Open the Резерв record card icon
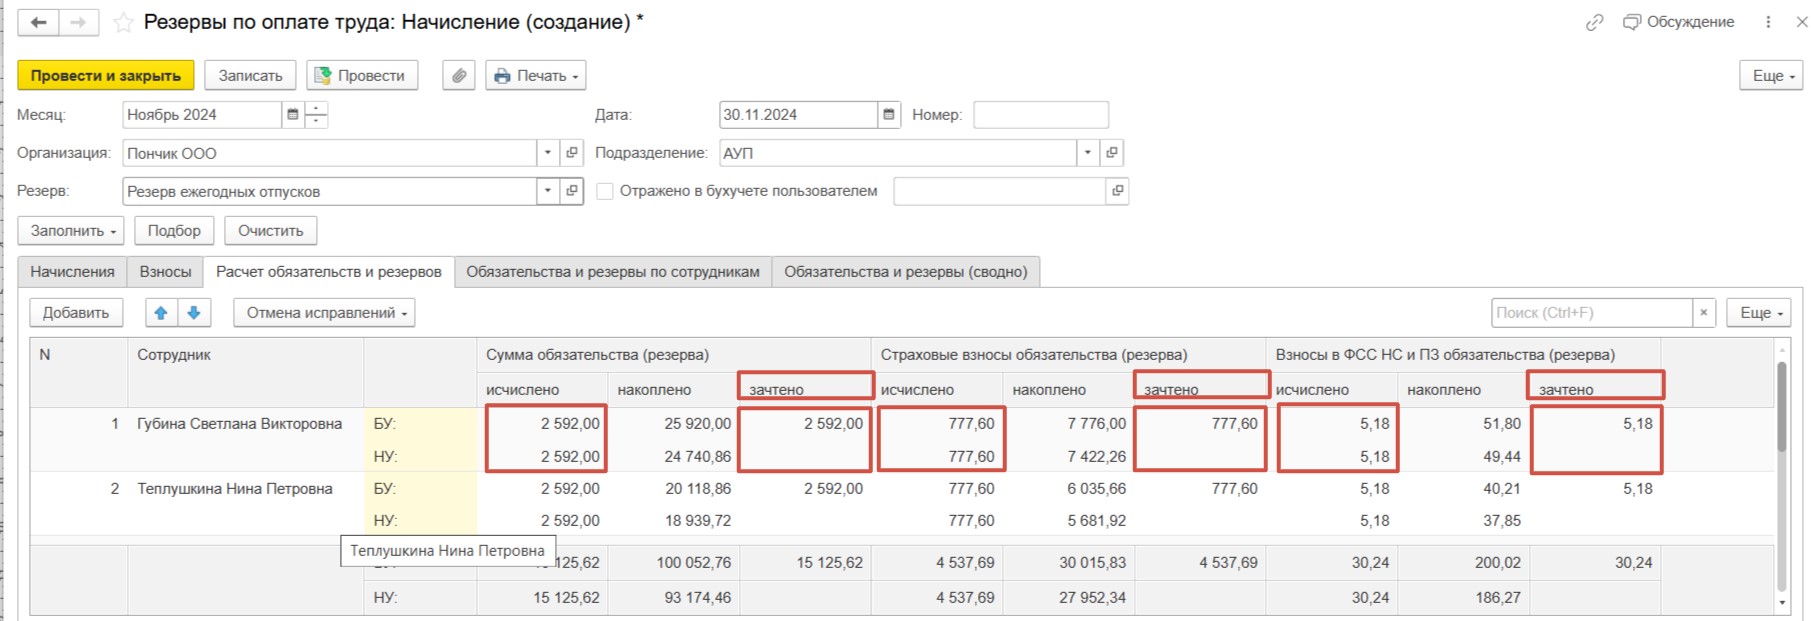The width and height of the screenshot is (1813, 621). pyautogui.click(x=572, y=191)
